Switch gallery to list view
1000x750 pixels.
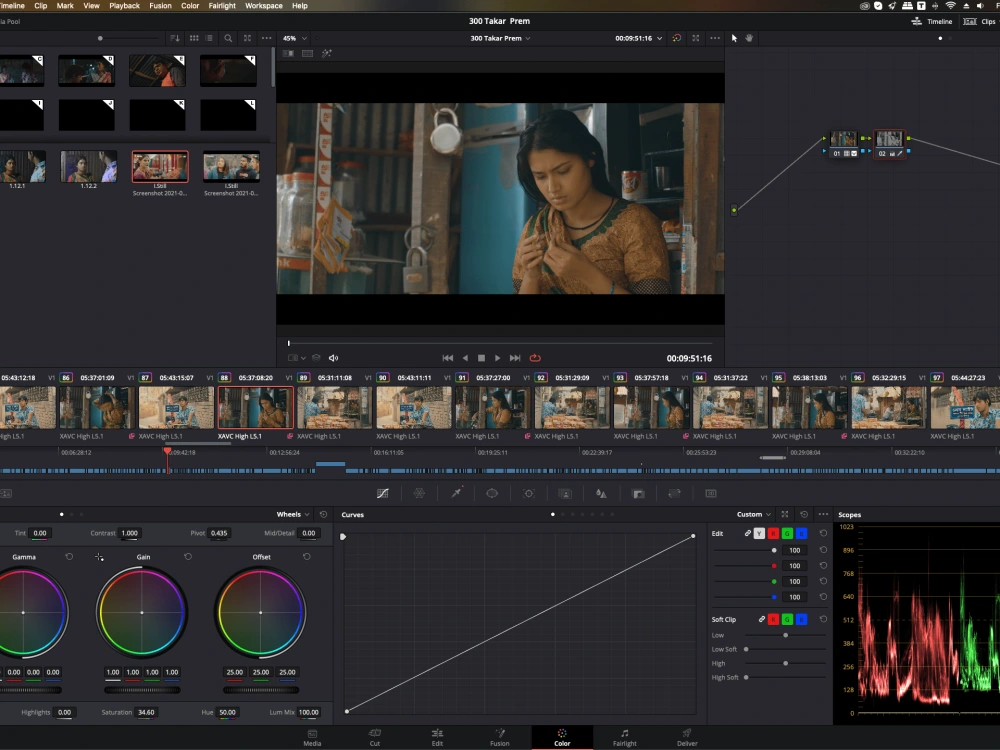209,38
